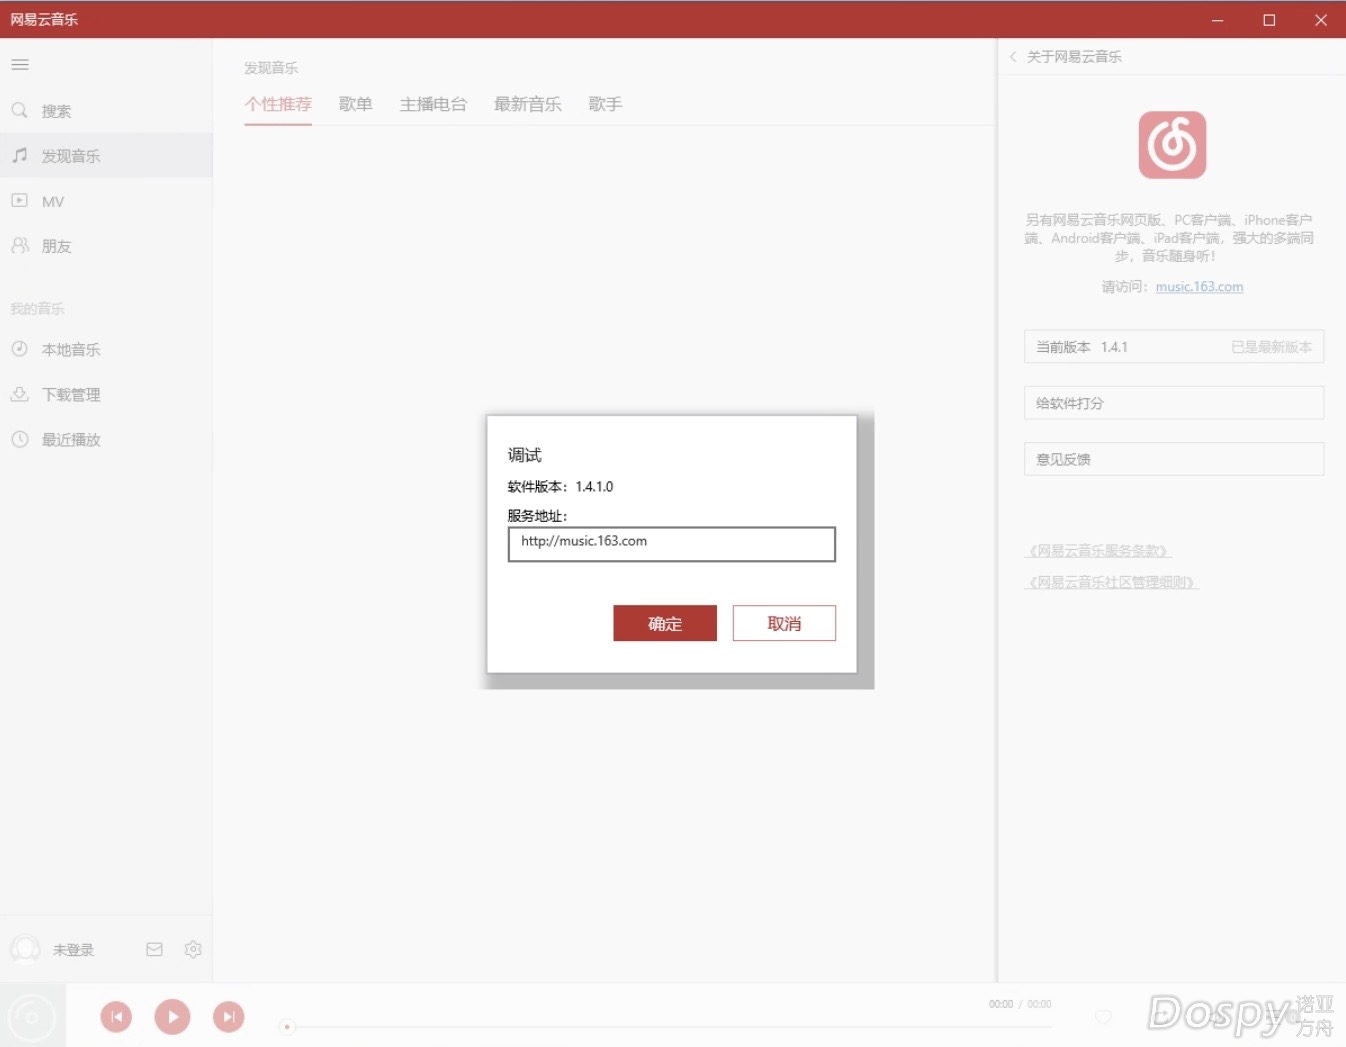
Task: Open the 朋友 friends page
Action: tap(106, 246)
